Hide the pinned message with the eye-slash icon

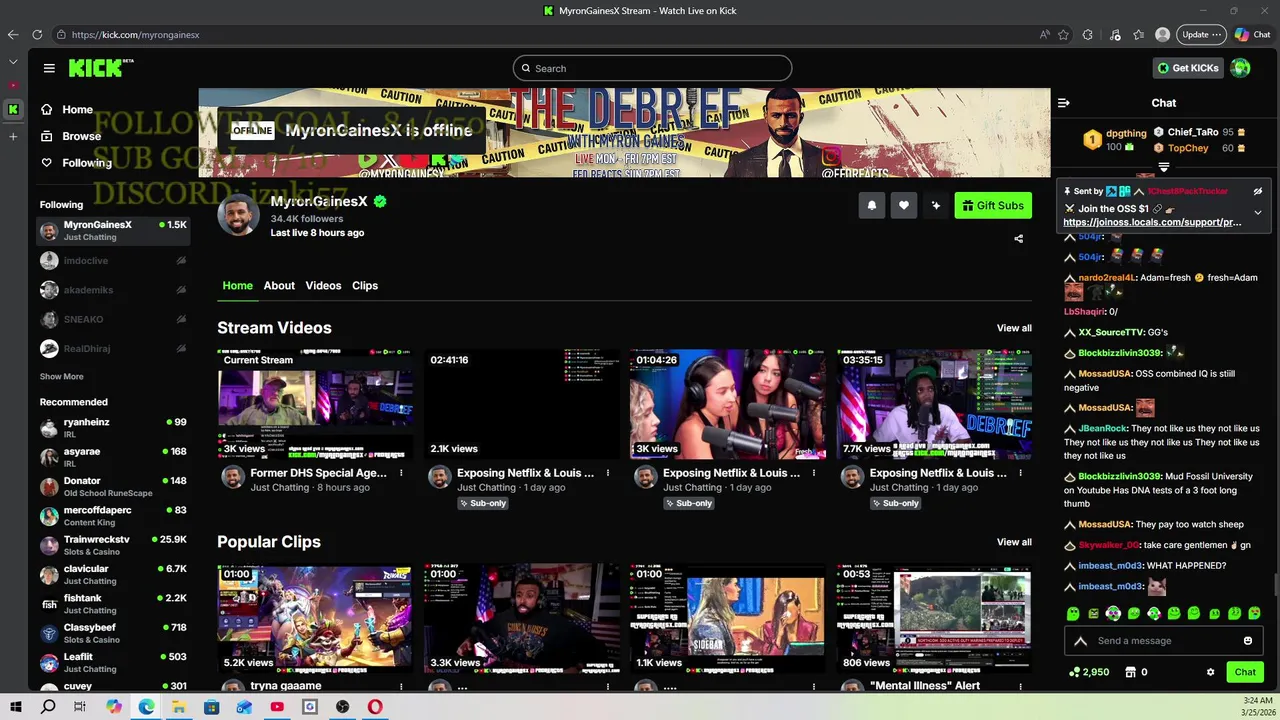click(1258, 191)
